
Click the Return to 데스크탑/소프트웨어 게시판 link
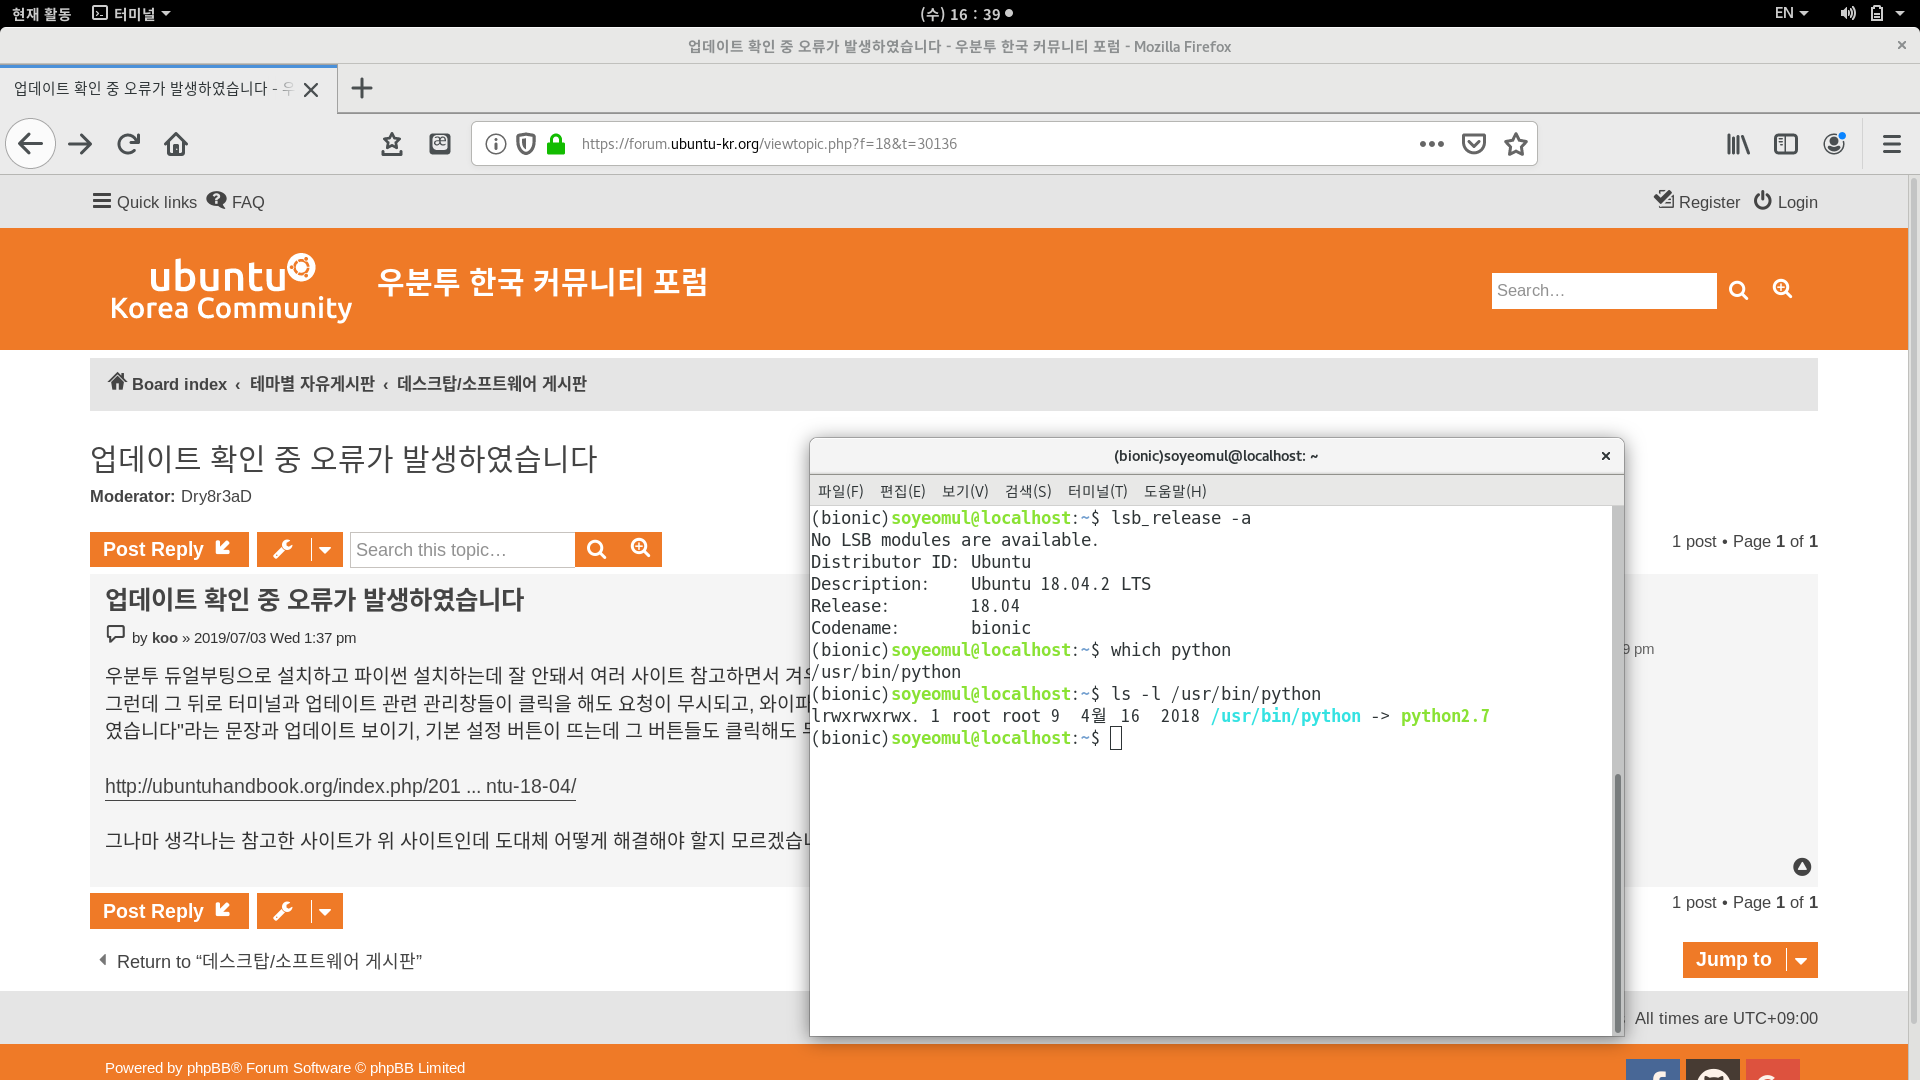[260, 961]
